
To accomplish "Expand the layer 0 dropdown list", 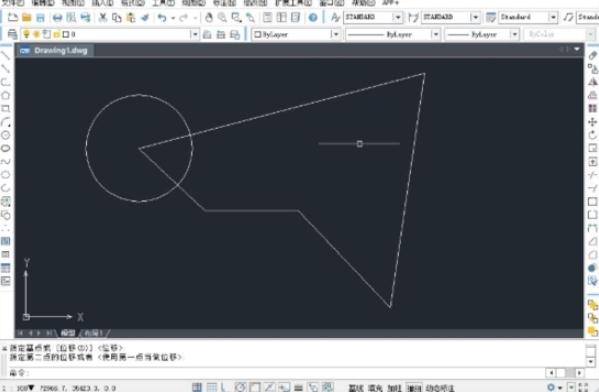I will 195,34.
